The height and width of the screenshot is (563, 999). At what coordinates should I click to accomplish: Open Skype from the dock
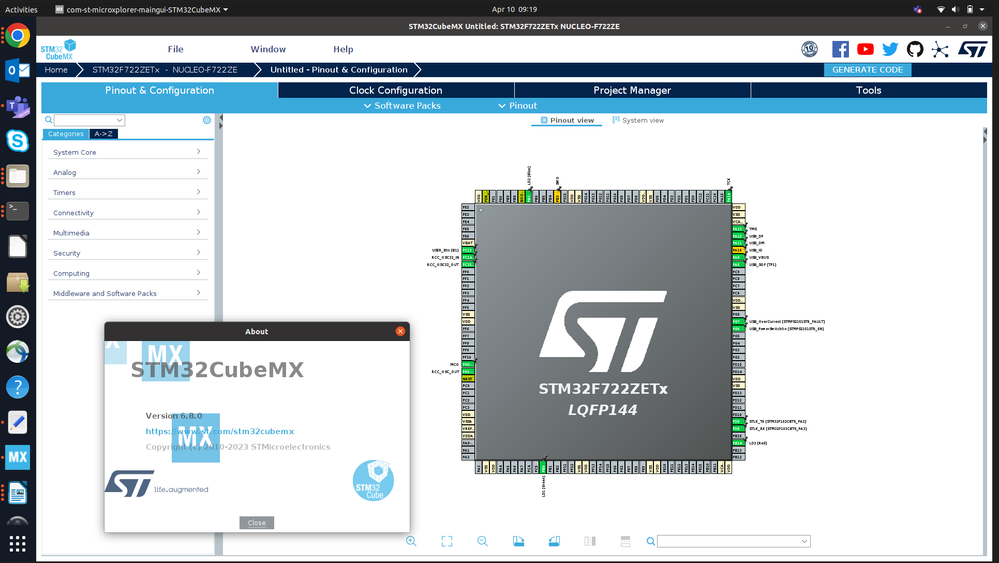point(17,141)
